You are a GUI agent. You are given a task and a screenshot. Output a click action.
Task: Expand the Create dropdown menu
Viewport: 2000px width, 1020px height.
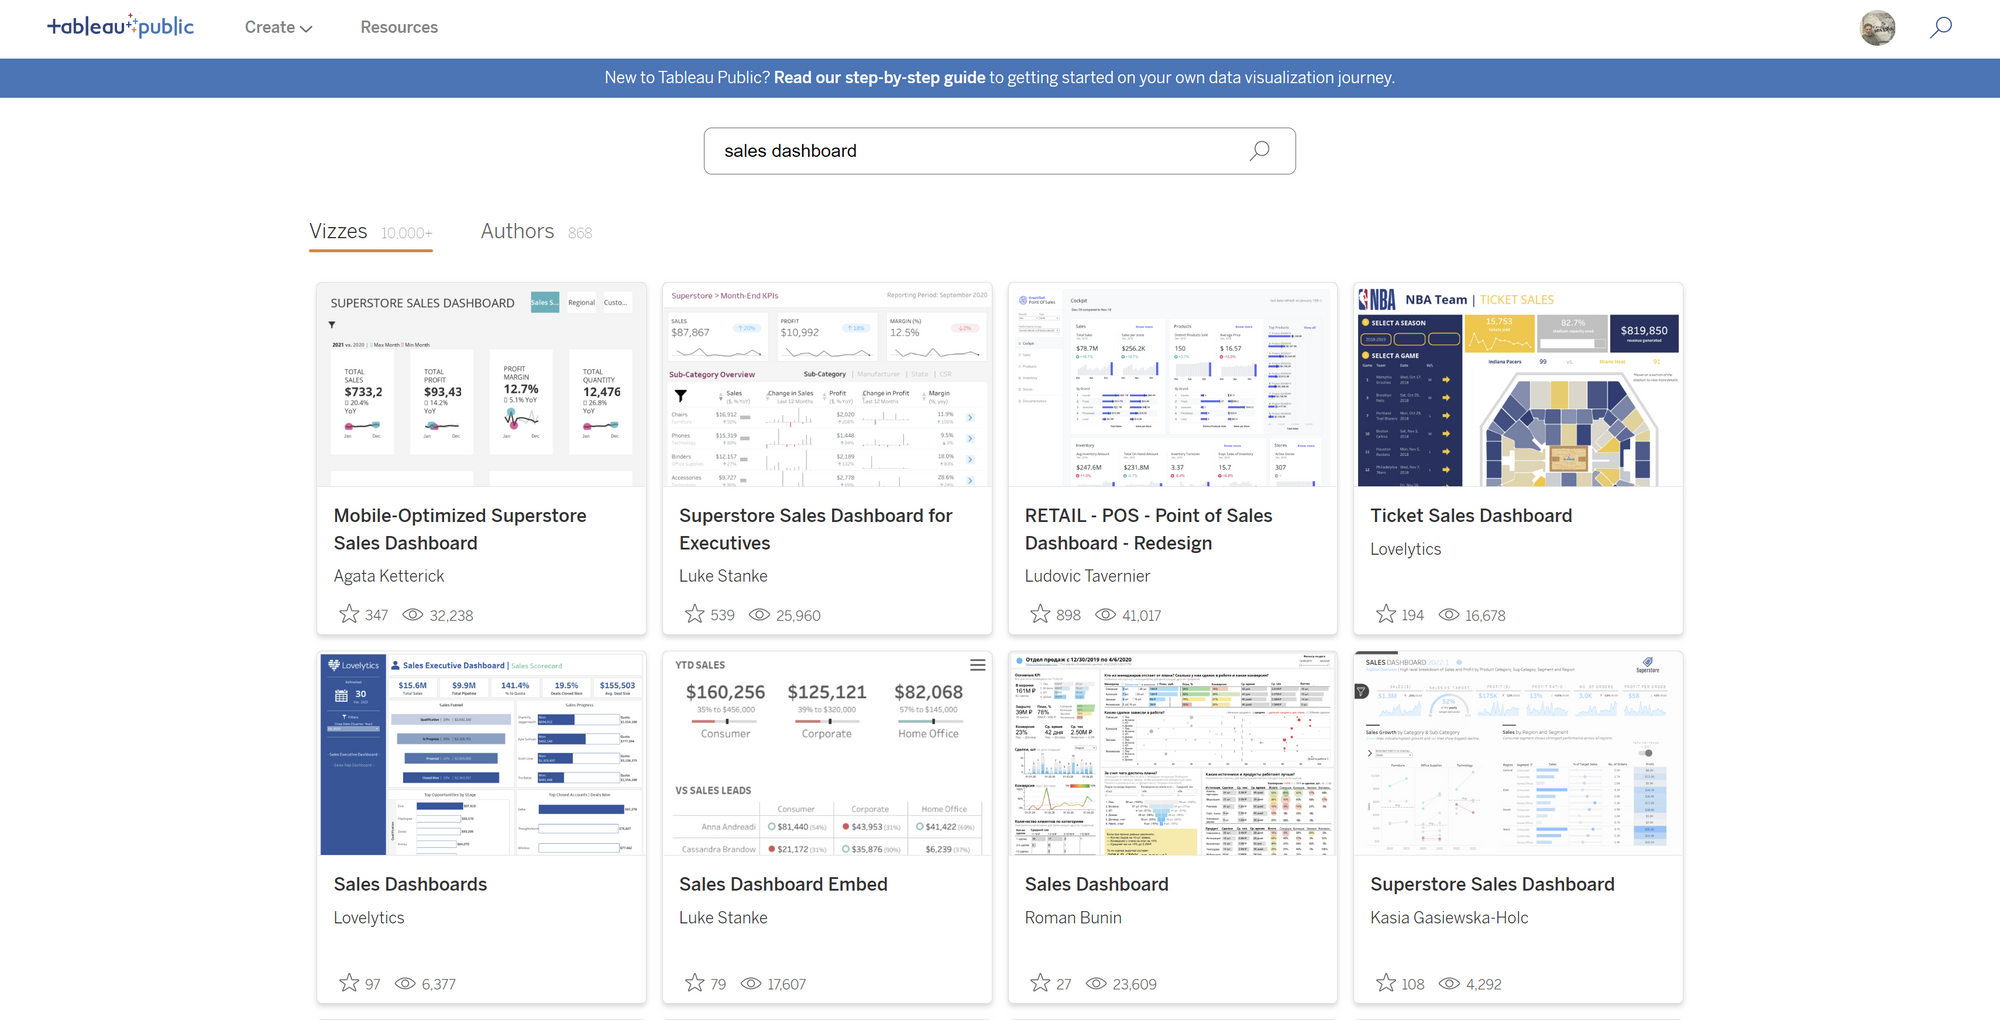point(278,28)
